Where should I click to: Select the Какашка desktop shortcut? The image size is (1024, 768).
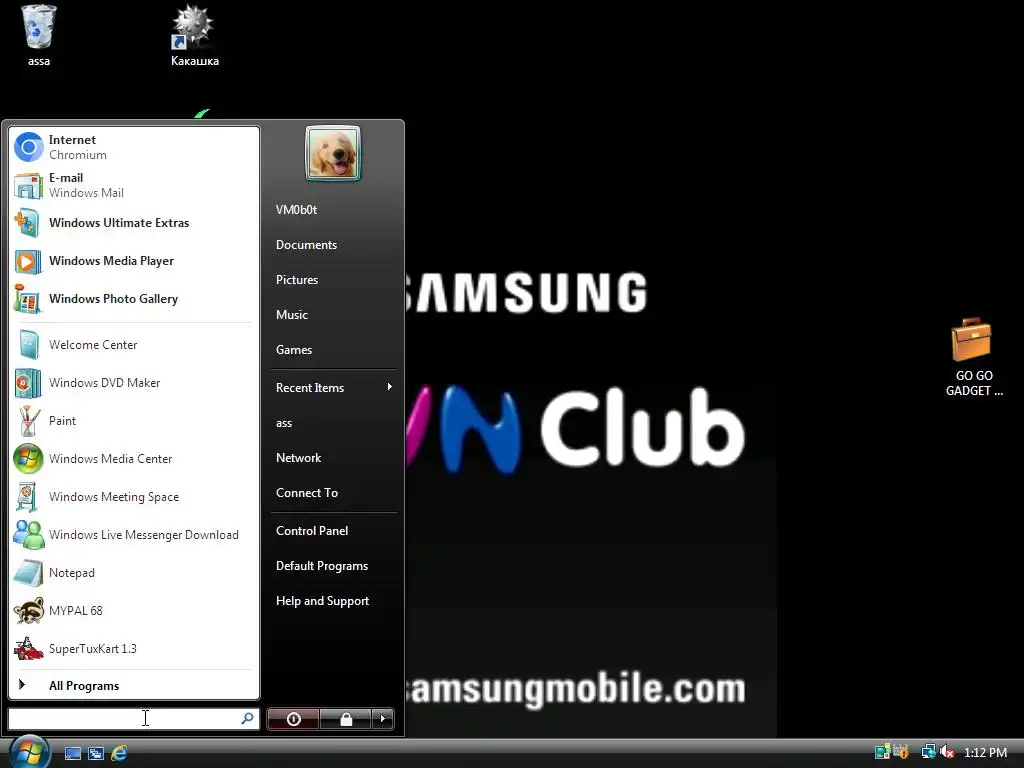click(x=195, y=35)
